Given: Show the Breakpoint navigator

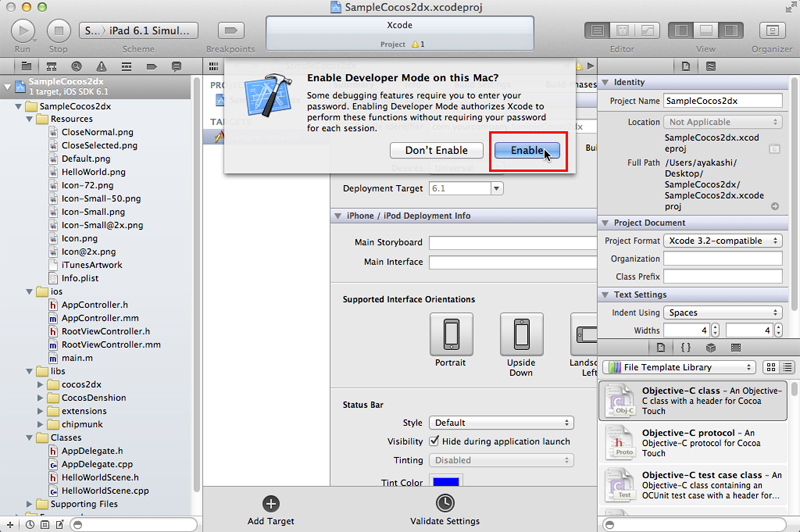Looking at the screenshot, I should 152,66.
